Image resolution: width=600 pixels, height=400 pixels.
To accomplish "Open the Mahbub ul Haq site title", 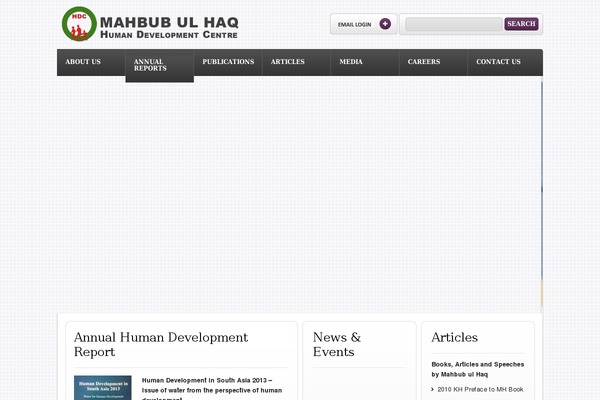I will [169, 22].
